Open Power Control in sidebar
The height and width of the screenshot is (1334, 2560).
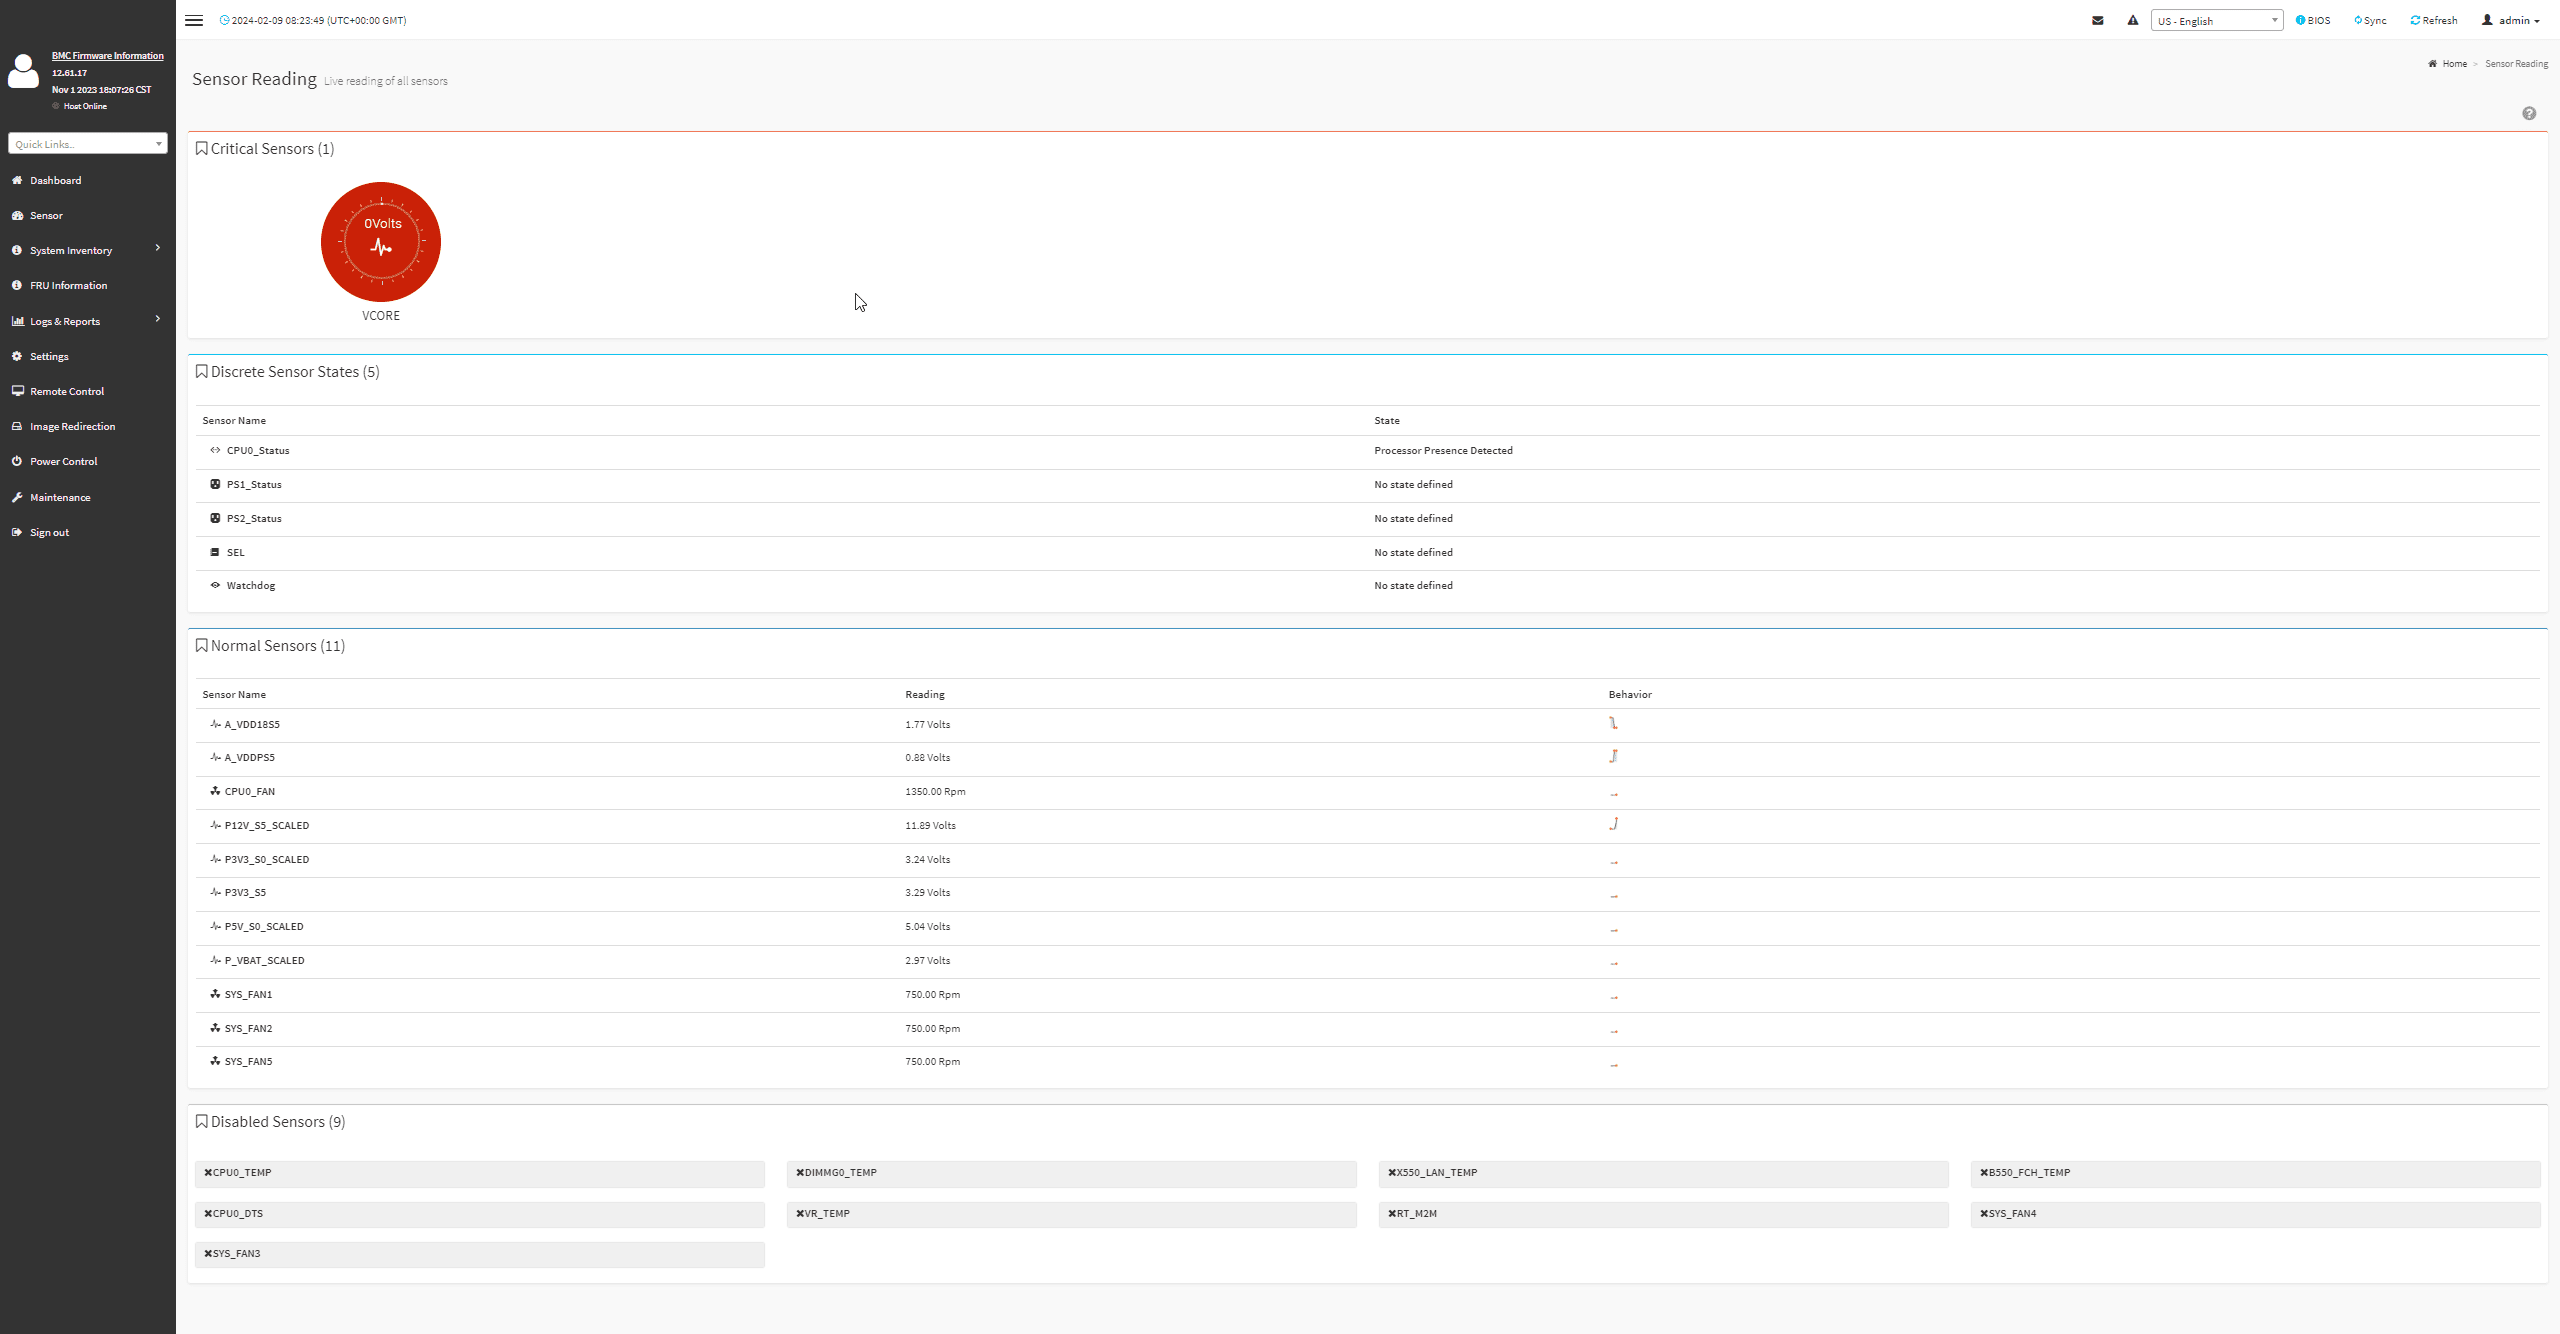click(63, 461)
